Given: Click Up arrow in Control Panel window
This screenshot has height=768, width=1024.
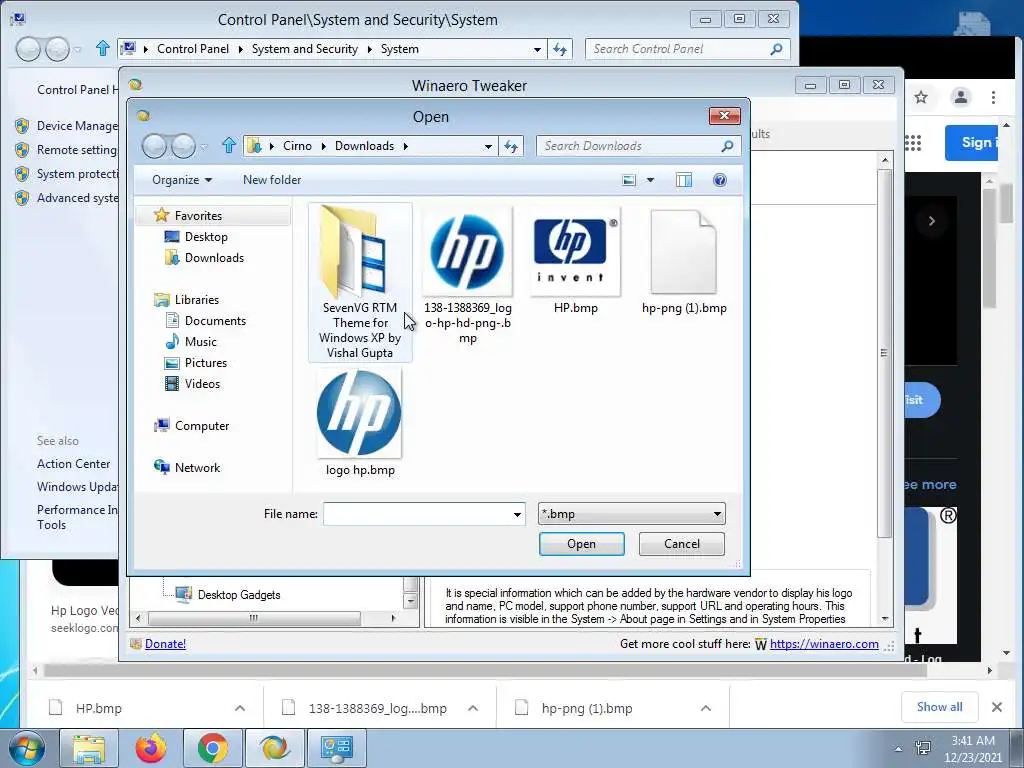Looking at the screenshot, I should (x=103, y=48).
